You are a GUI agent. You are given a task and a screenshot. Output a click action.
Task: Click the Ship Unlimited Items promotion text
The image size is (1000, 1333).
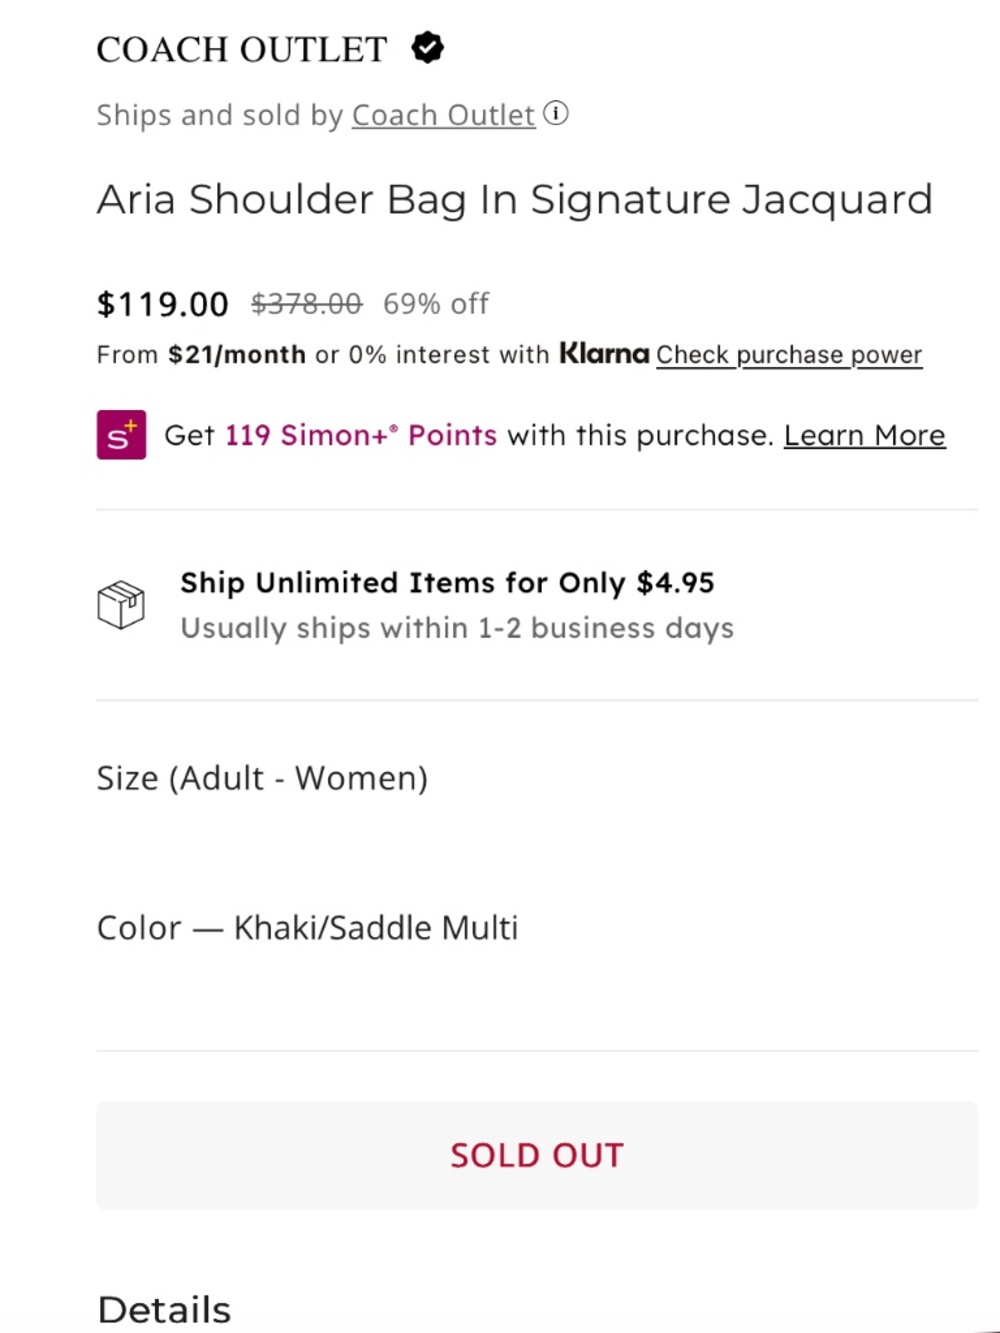(448, 583)
